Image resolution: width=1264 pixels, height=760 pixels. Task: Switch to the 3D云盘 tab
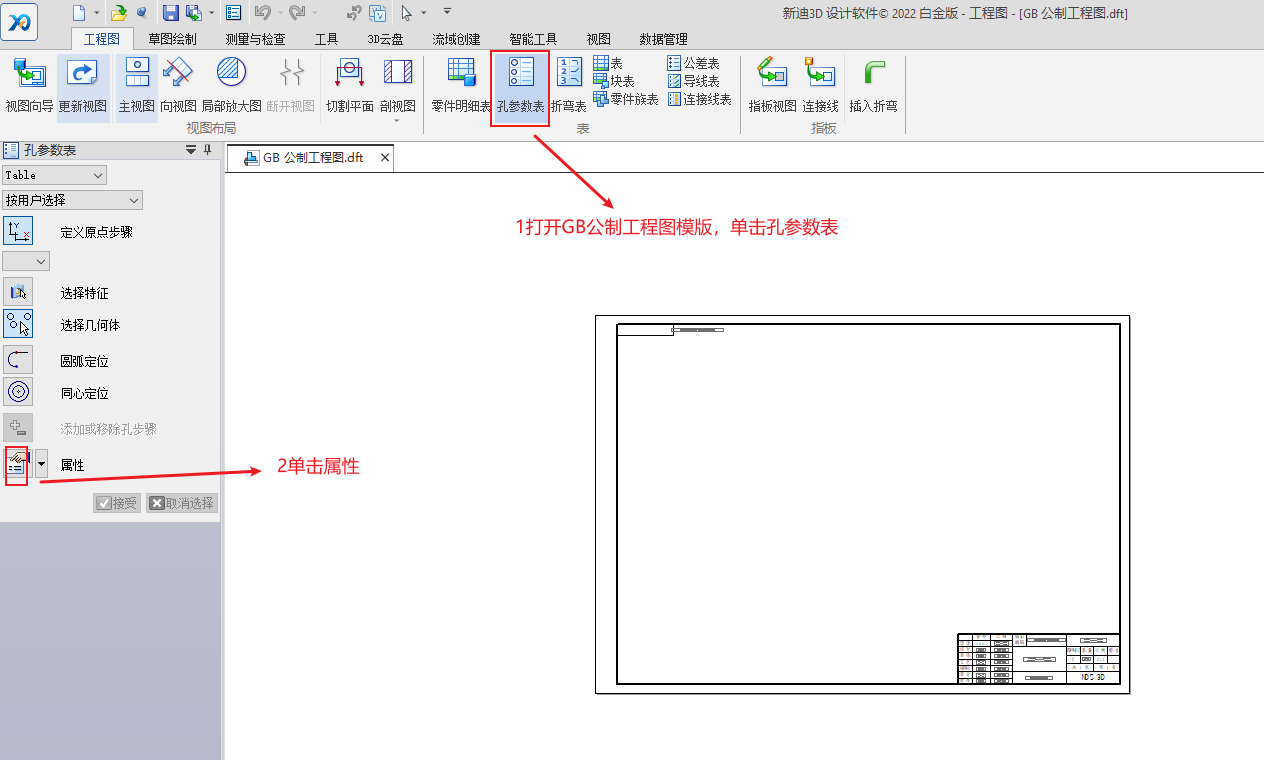[x=385, y=39]
